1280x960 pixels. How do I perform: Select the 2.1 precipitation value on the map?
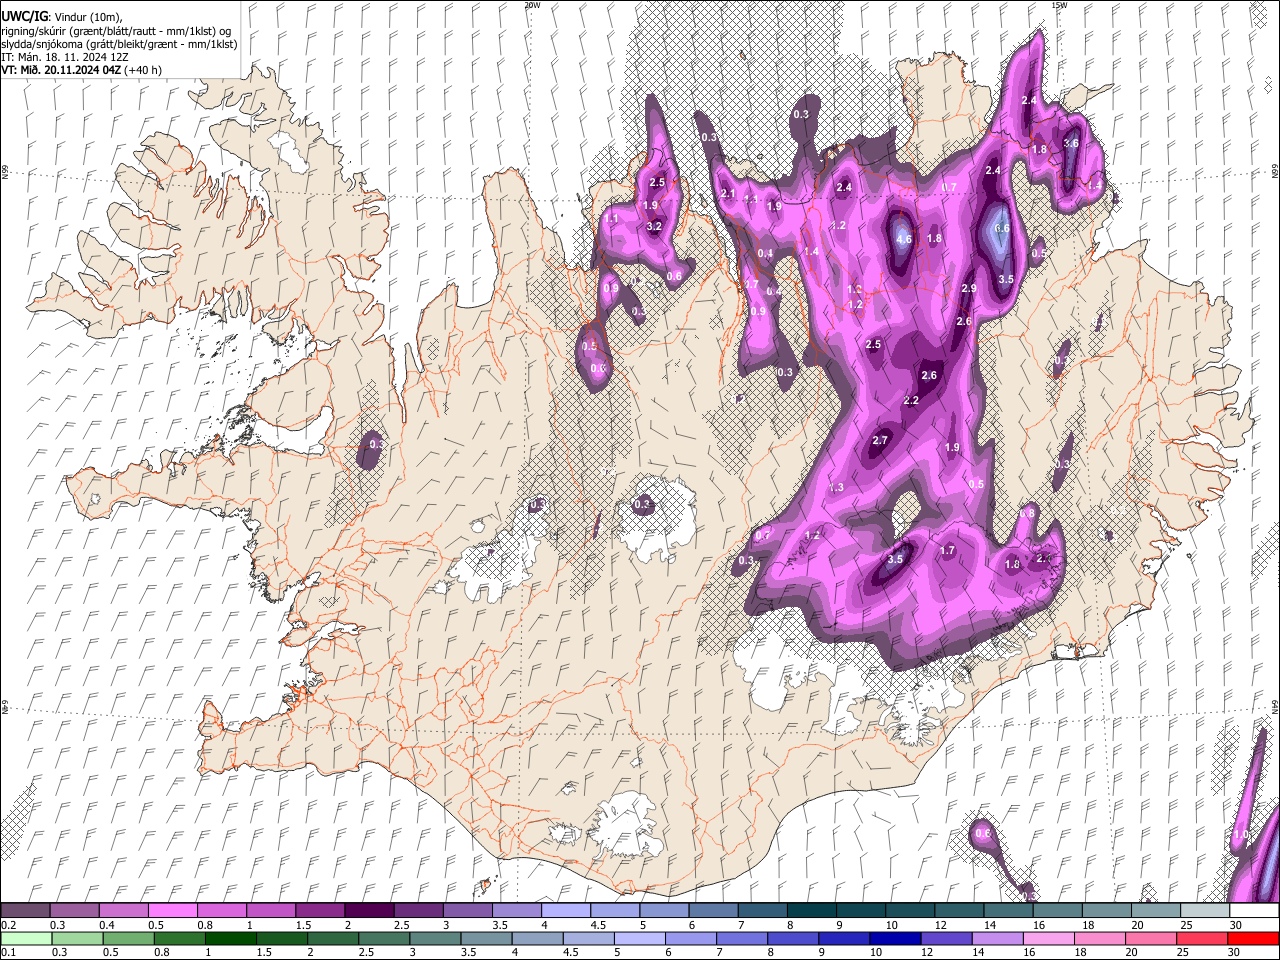tap(728, 194)
